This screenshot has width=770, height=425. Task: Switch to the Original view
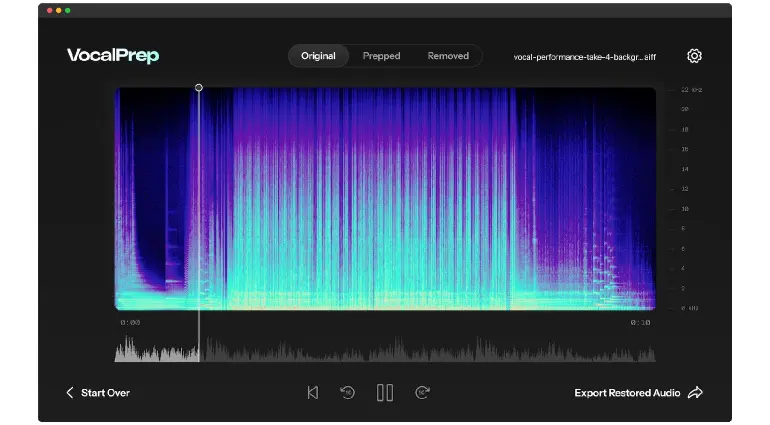pyautogui.click(x=318, y=56)
